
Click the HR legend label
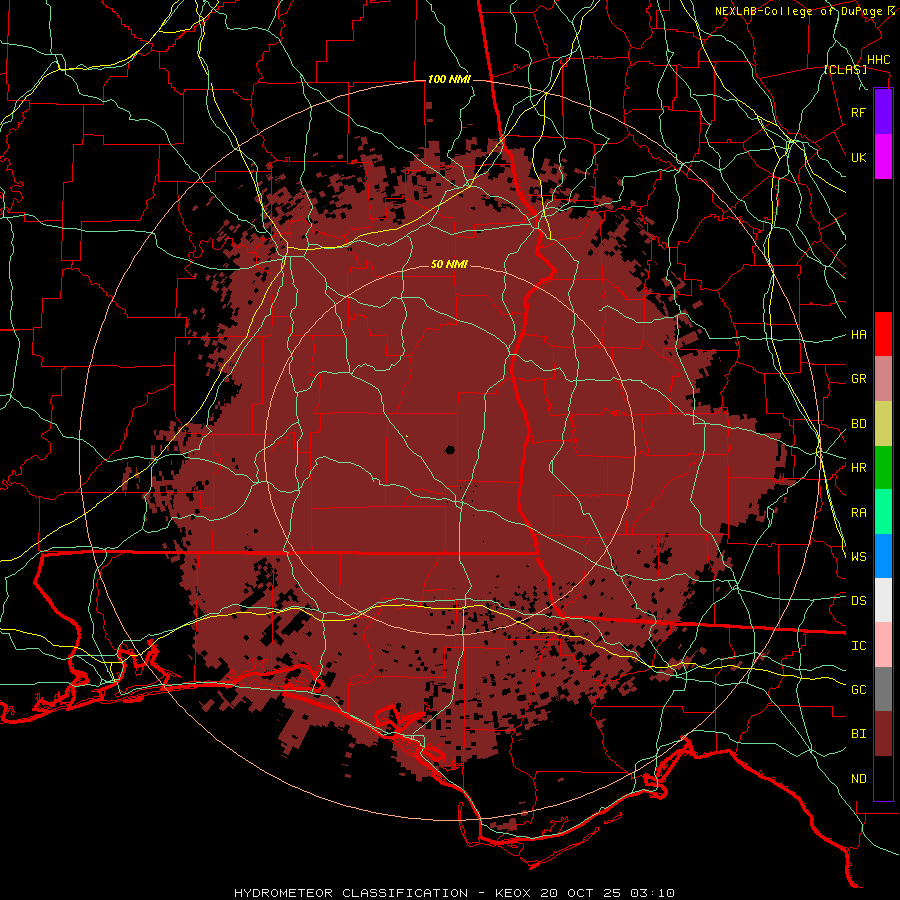[858, 468]
